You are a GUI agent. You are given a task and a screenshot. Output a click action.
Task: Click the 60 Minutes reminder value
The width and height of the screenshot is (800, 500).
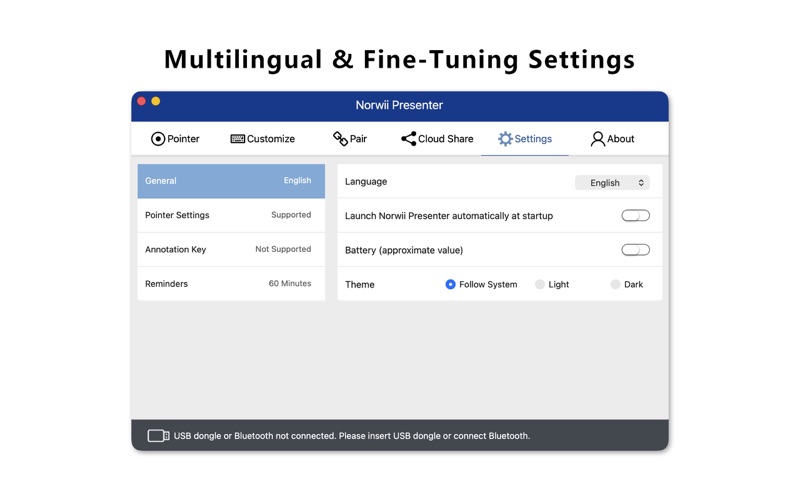tap(290, 283)
